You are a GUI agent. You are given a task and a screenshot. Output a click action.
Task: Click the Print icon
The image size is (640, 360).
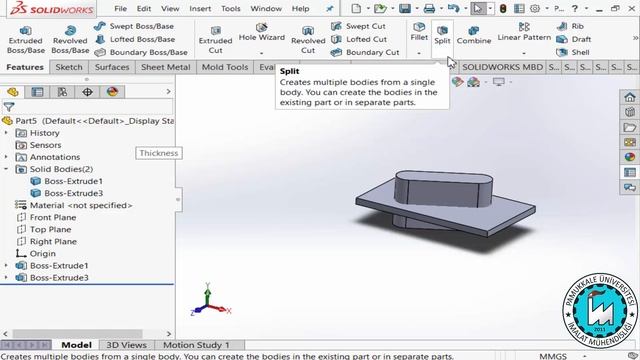(429, 8)
